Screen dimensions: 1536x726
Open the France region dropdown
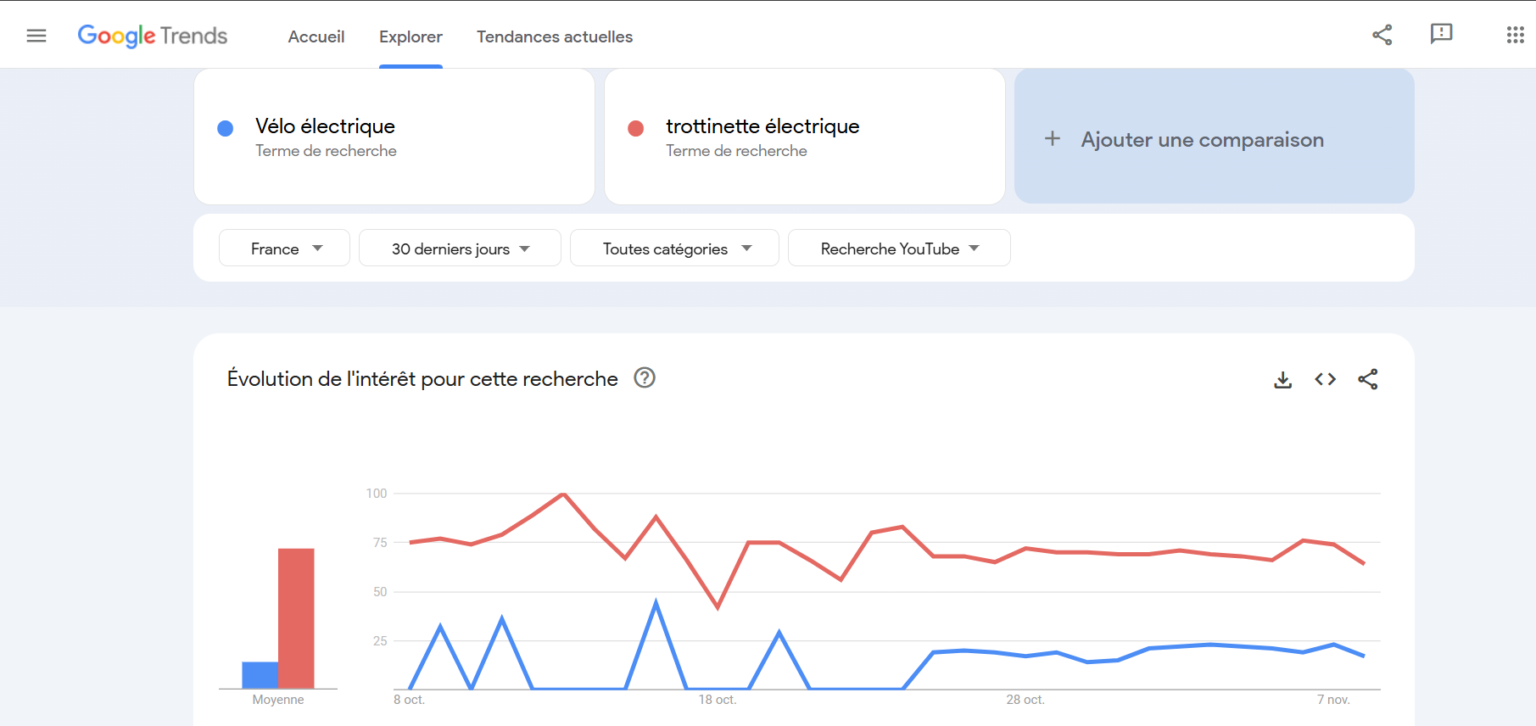[284, 247]
